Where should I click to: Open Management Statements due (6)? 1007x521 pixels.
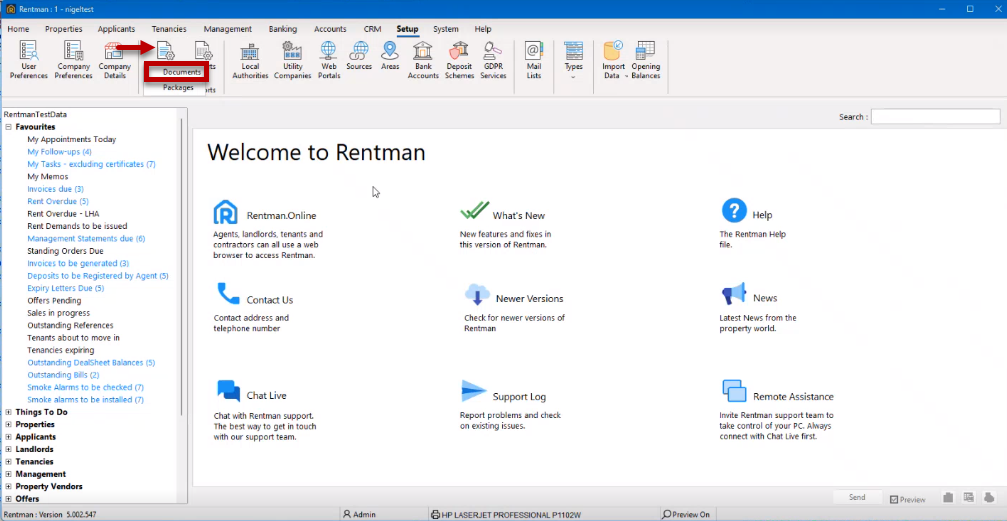click(x=86, y=238)
